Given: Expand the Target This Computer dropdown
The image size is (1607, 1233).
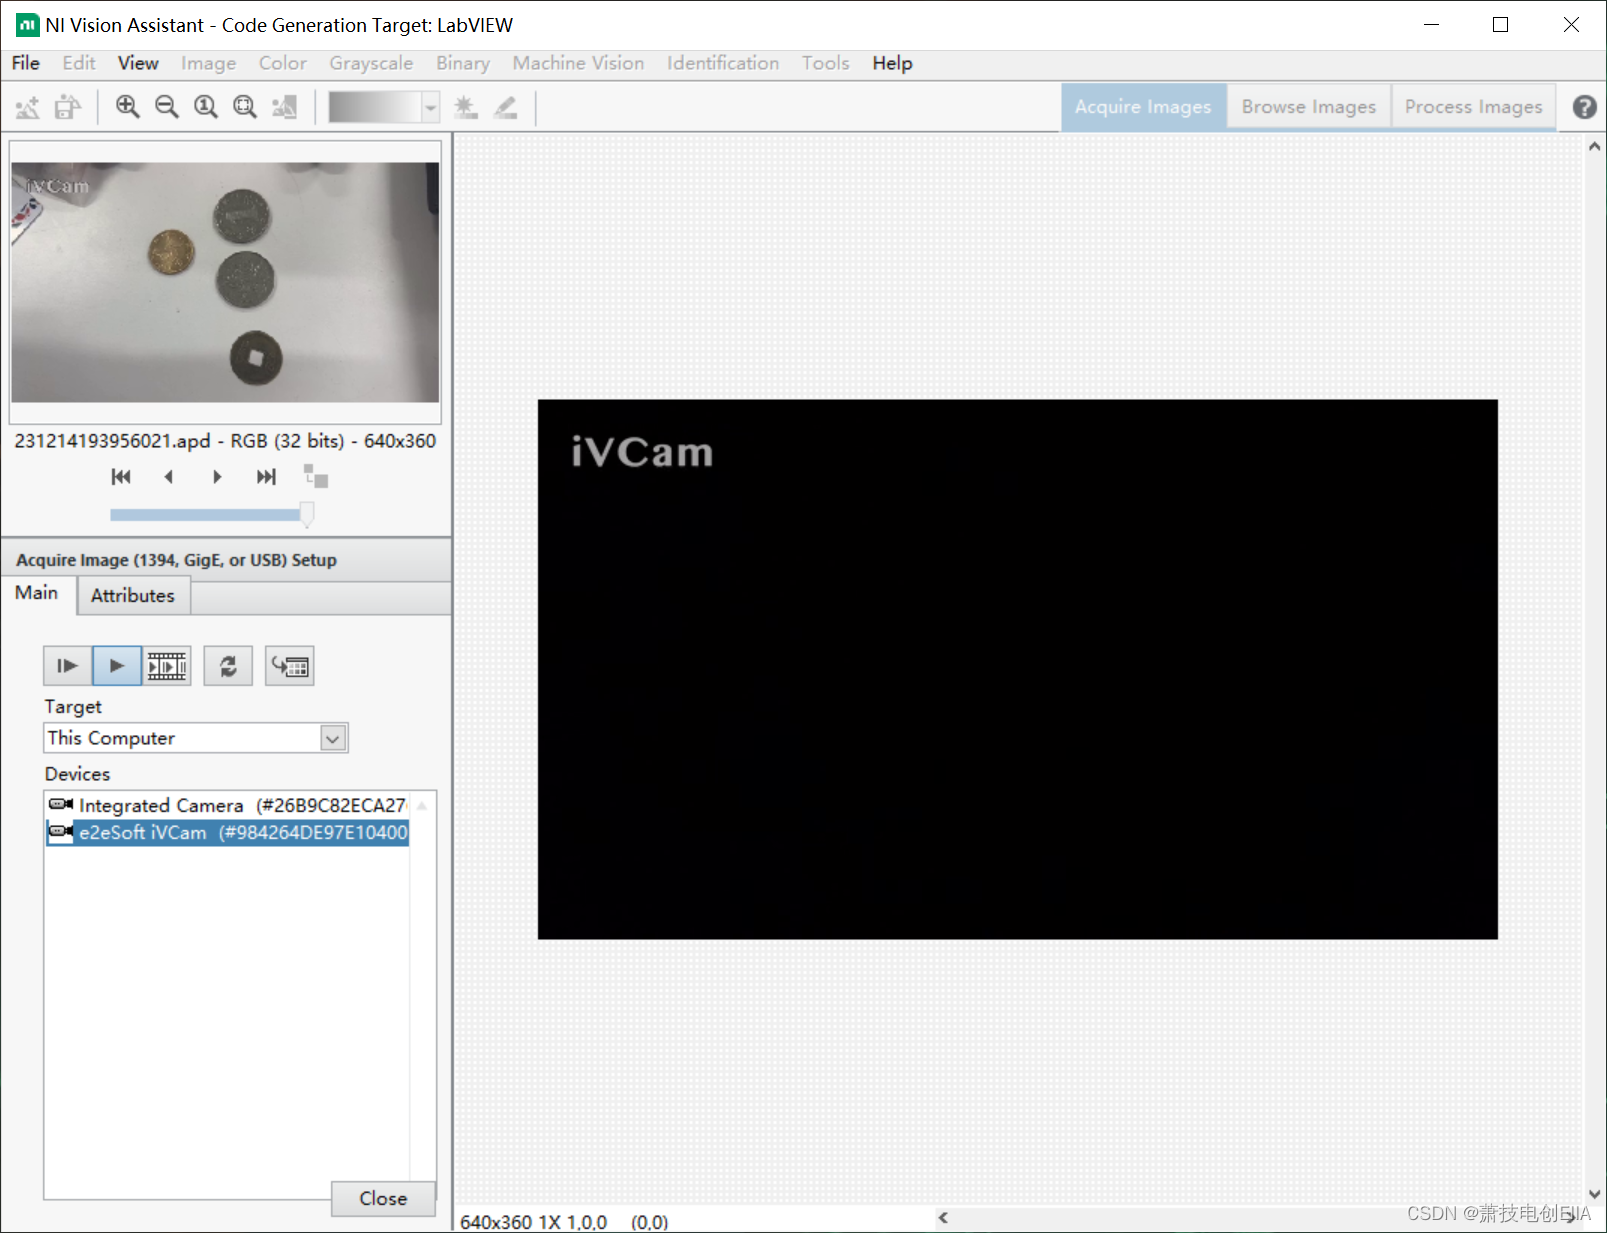Looking at the screenshot, I should 333,738.
